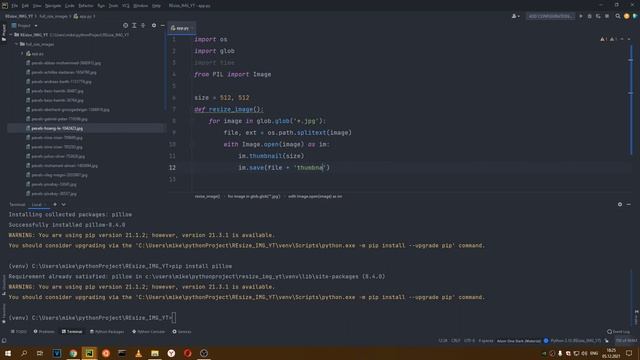The image size is (640, 360).
Task: Click the Windows search taskbar icon
Action: 24,353
